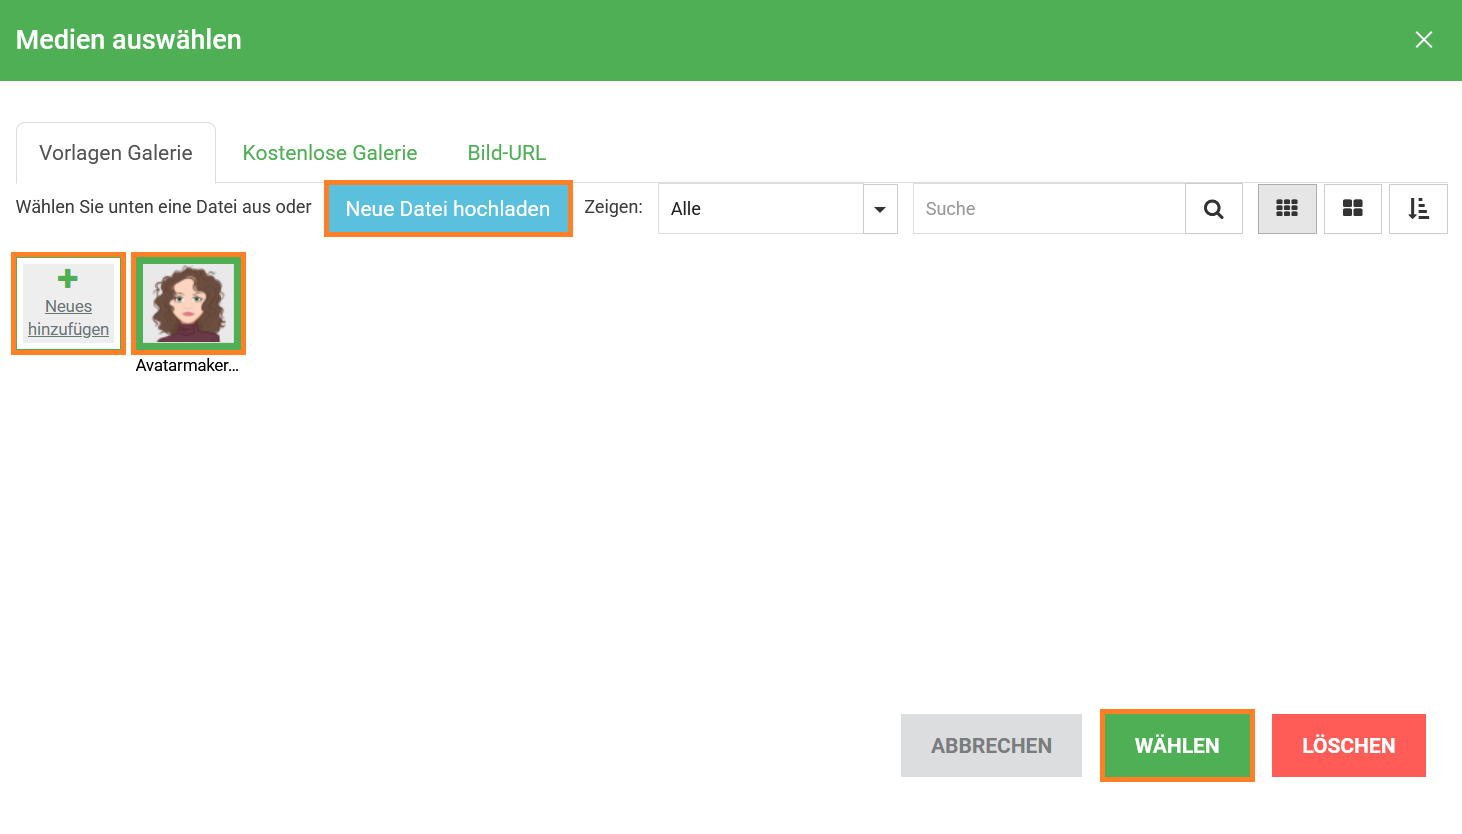
Task: Confirm selection with WÄHLEN button
Action: [1176, 746]
